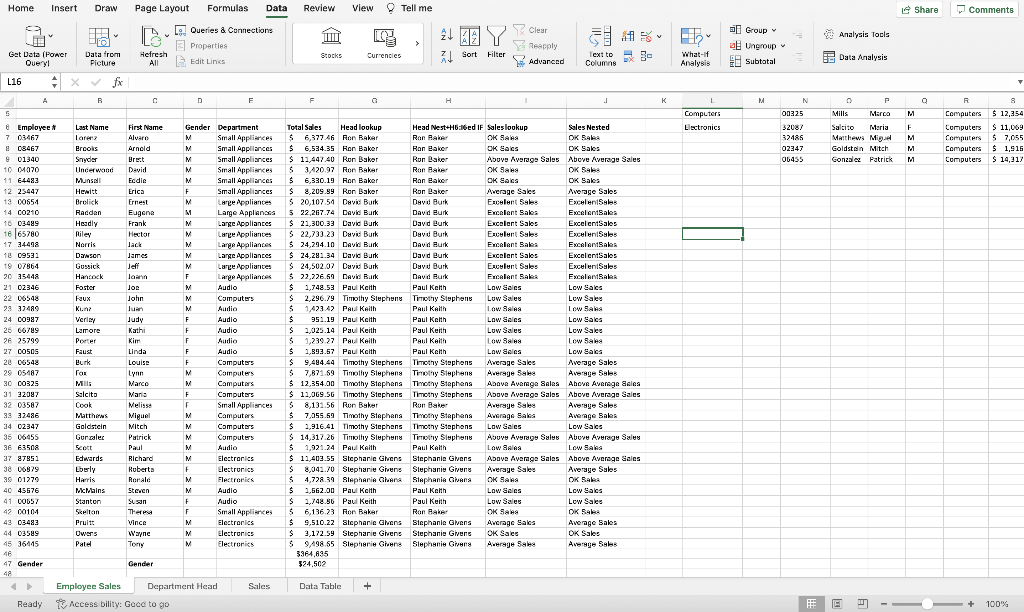Switch to the Department Head sheet
Image resolution: width=1024 pixels, height=612 pixels.
pyautogui.click(x=183, y=585)
